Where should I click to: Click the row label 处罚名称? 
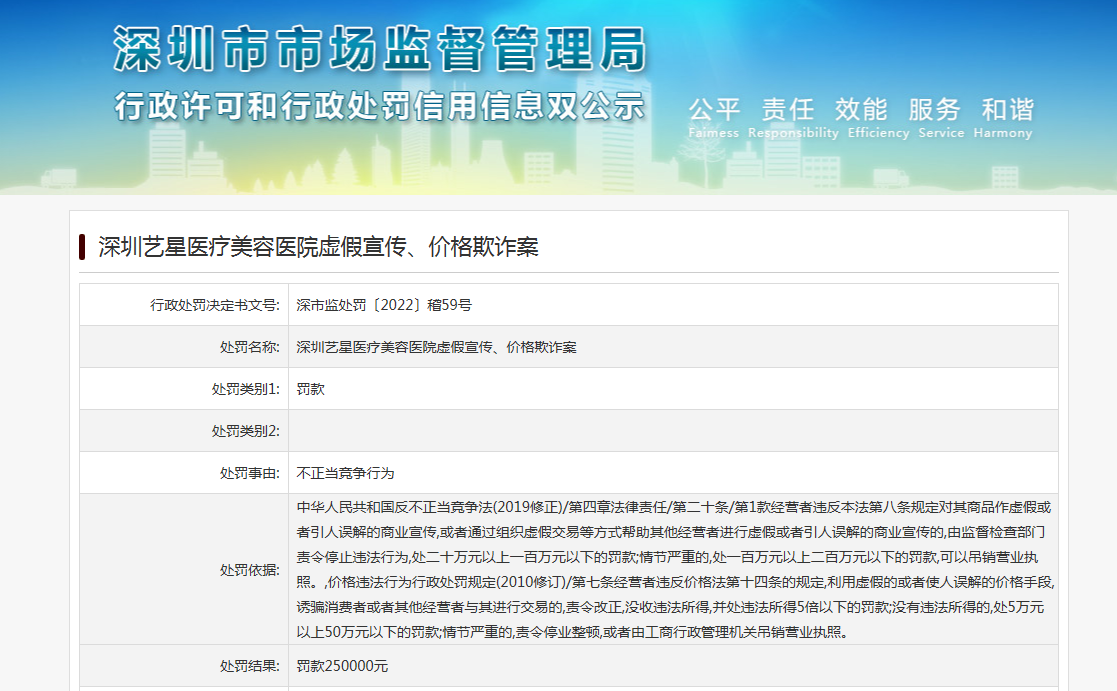coord(249,347)
